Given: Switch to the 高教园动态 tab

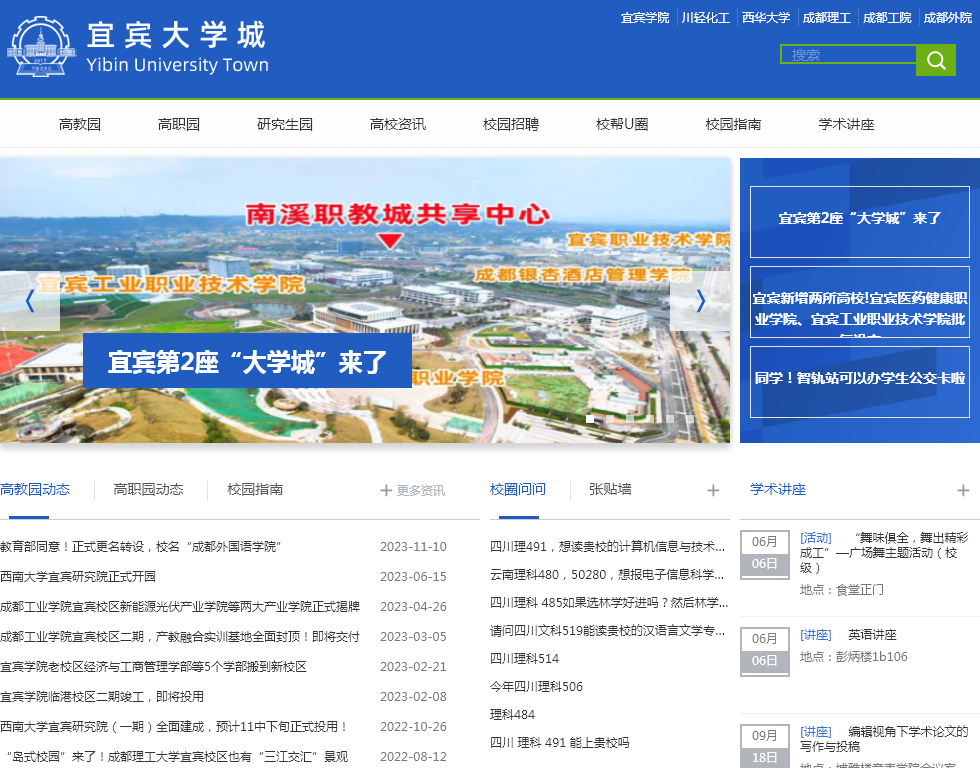Looking at the screenshot, I should pos(35,489).
